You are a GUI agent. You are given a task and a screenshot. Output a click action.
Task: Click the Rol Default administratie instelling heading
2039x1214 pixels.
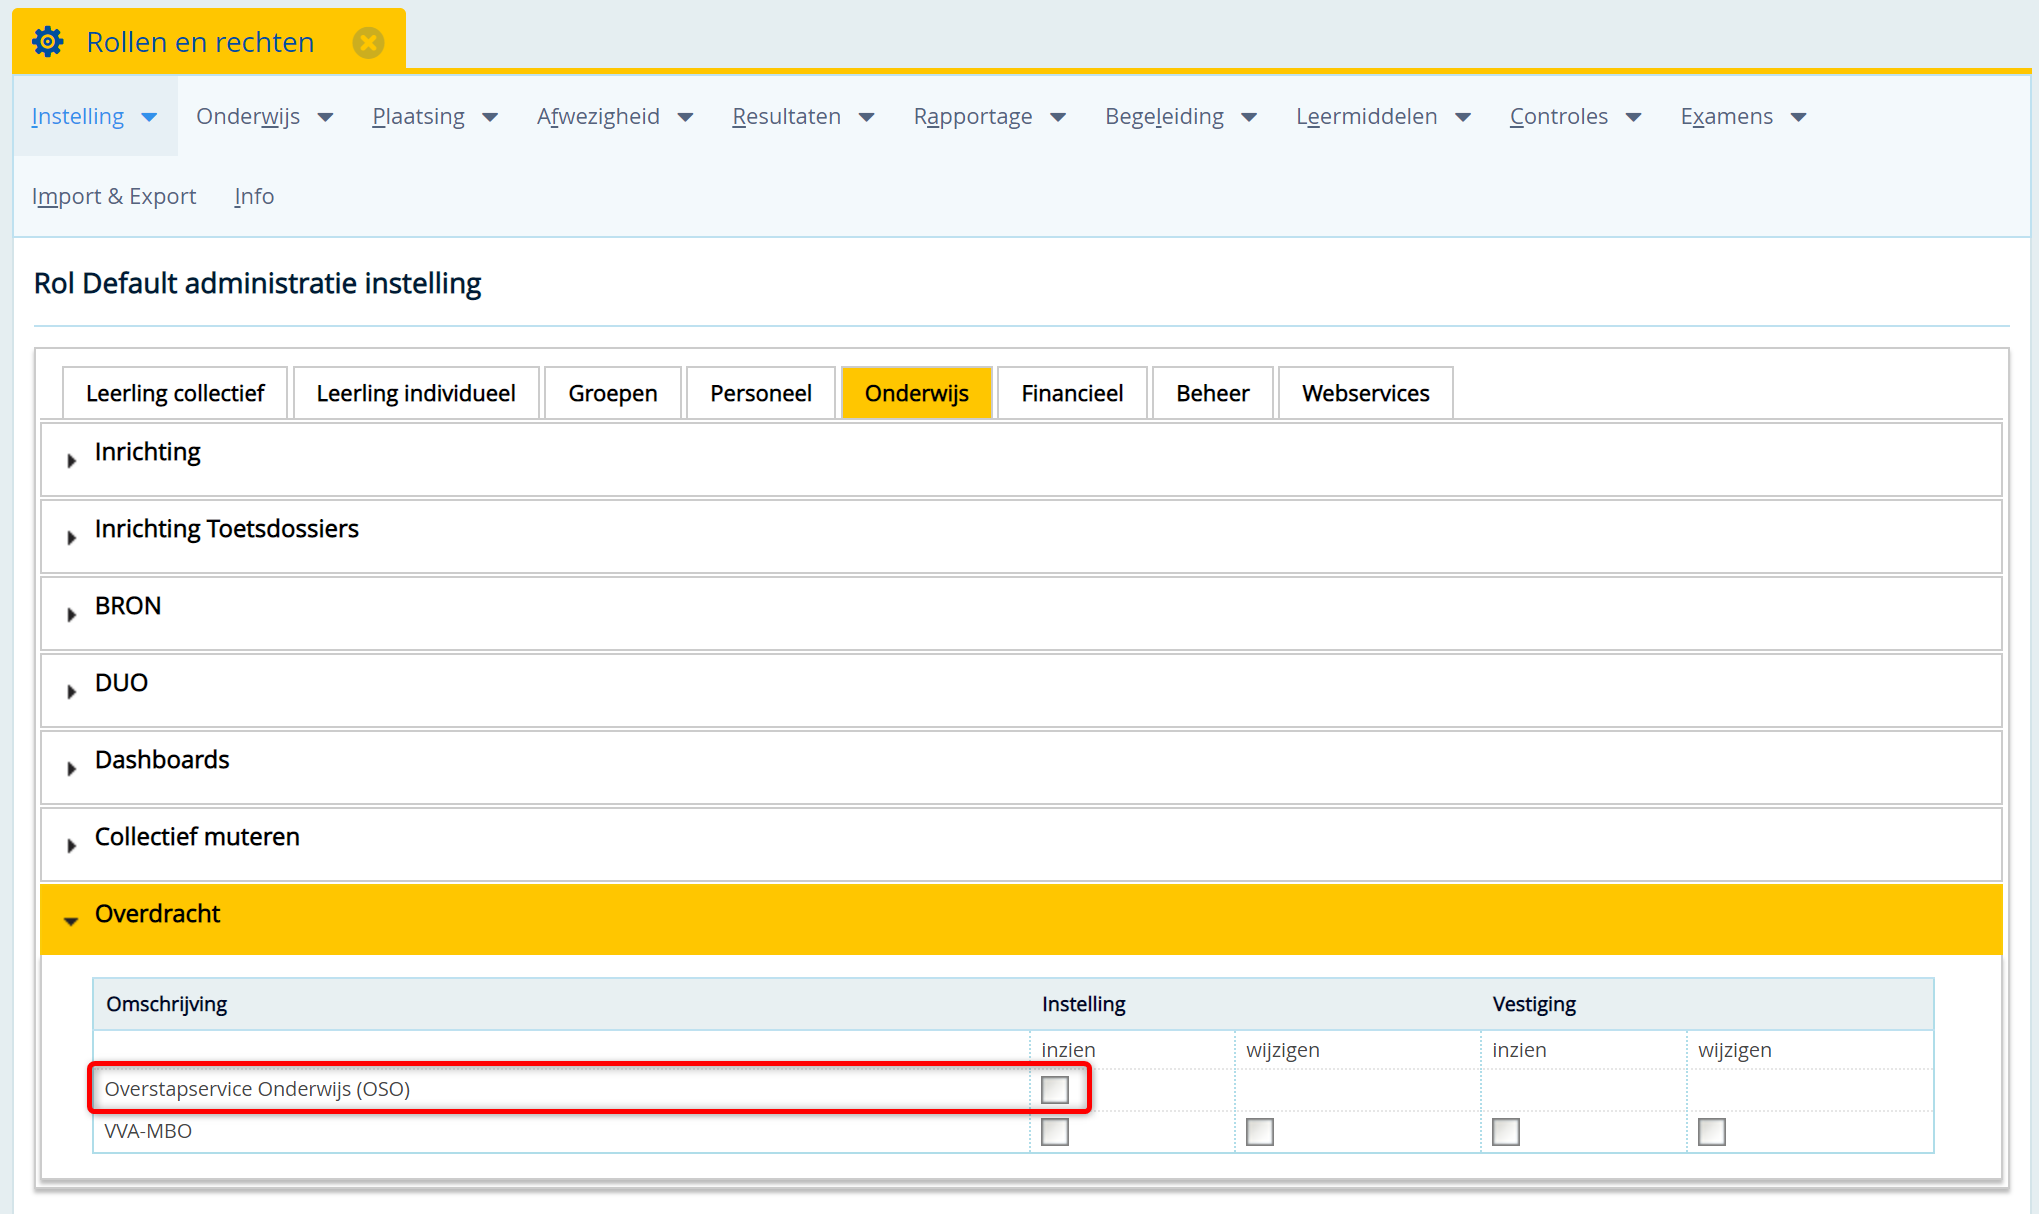tap(257, 283)
